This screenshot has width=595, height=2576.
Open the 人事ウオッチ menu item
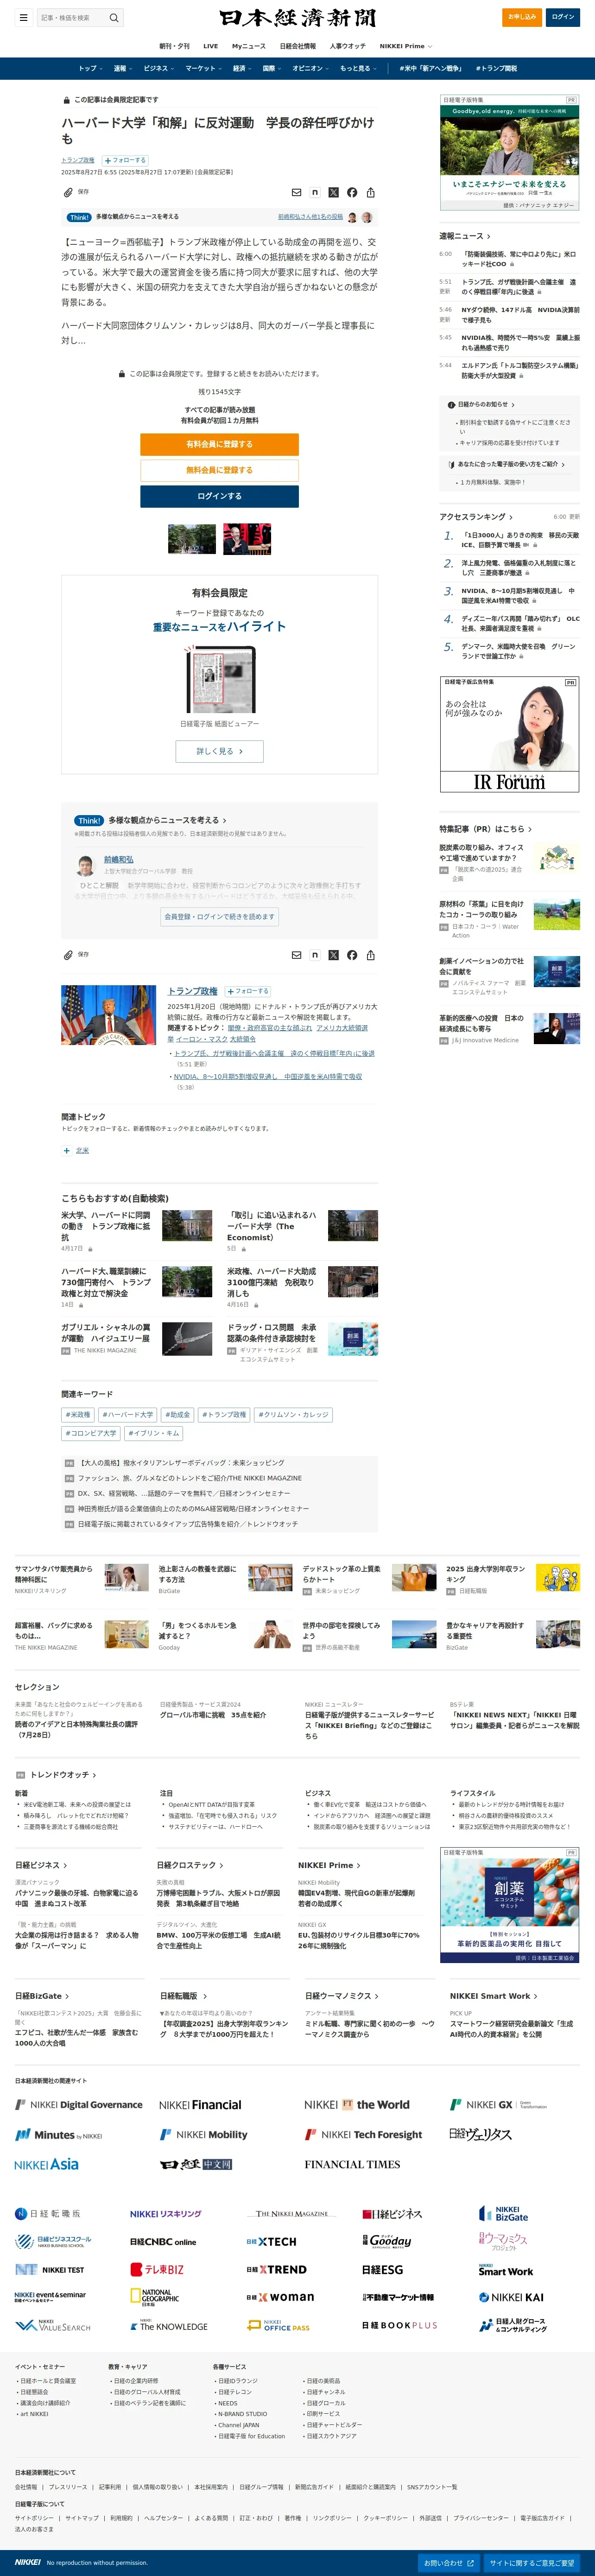point(348,46)
